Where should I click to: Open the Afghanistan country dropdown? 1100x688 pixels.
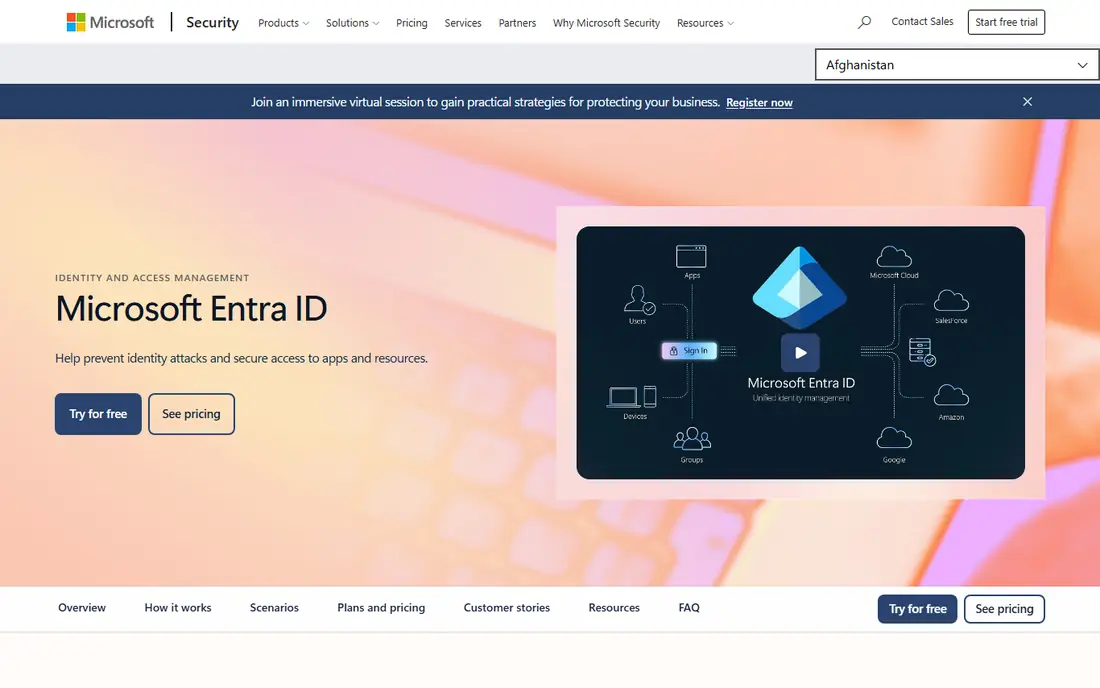coord(957,65)
